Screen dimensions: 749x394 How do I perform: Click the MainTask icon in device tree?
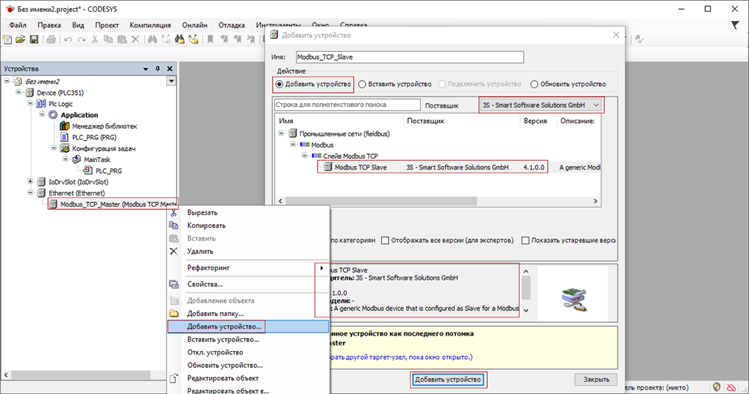76,160
